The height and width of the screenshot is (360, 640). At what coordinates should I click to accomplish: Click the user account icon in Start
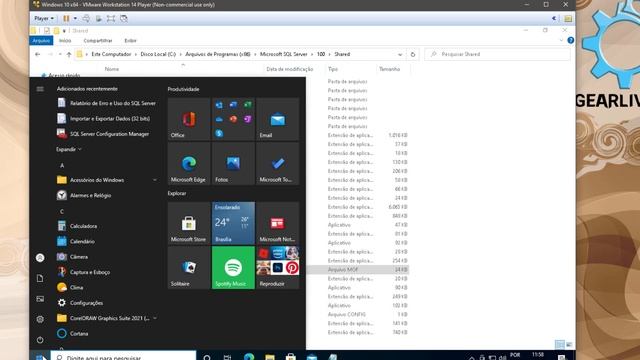tap(40, 258)
